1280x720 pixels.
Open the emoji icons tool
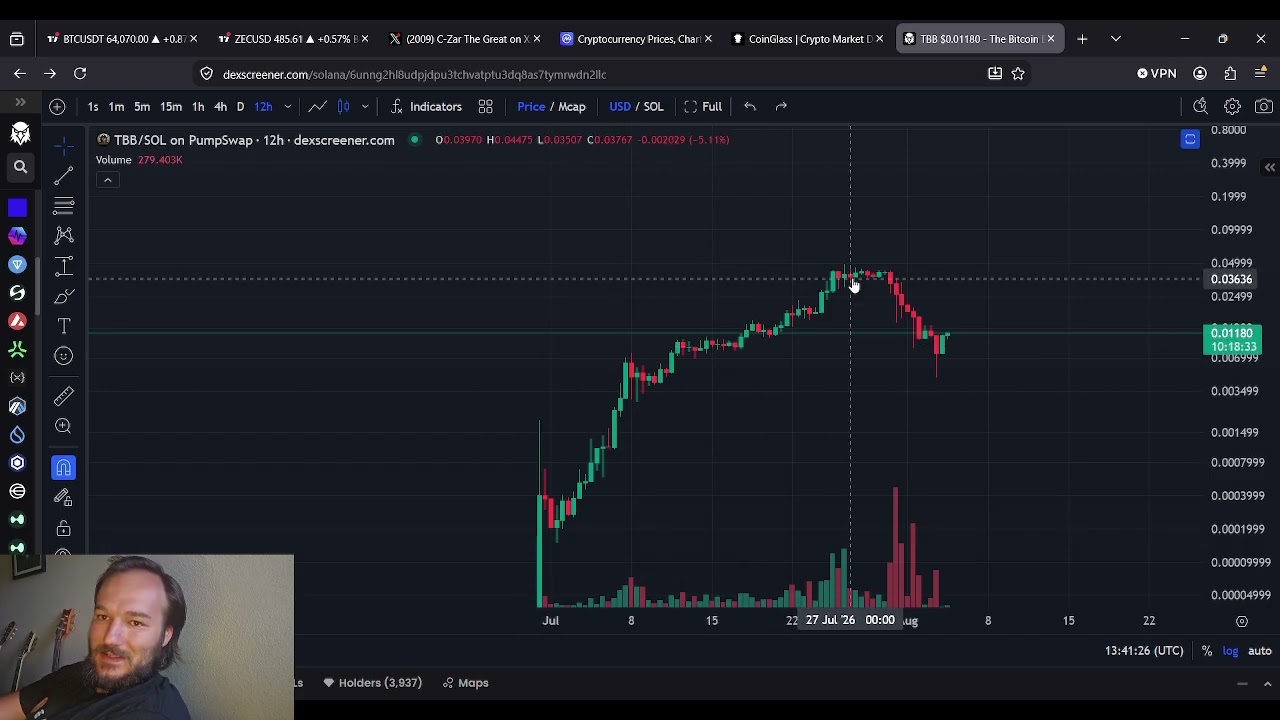click(63, 356)
